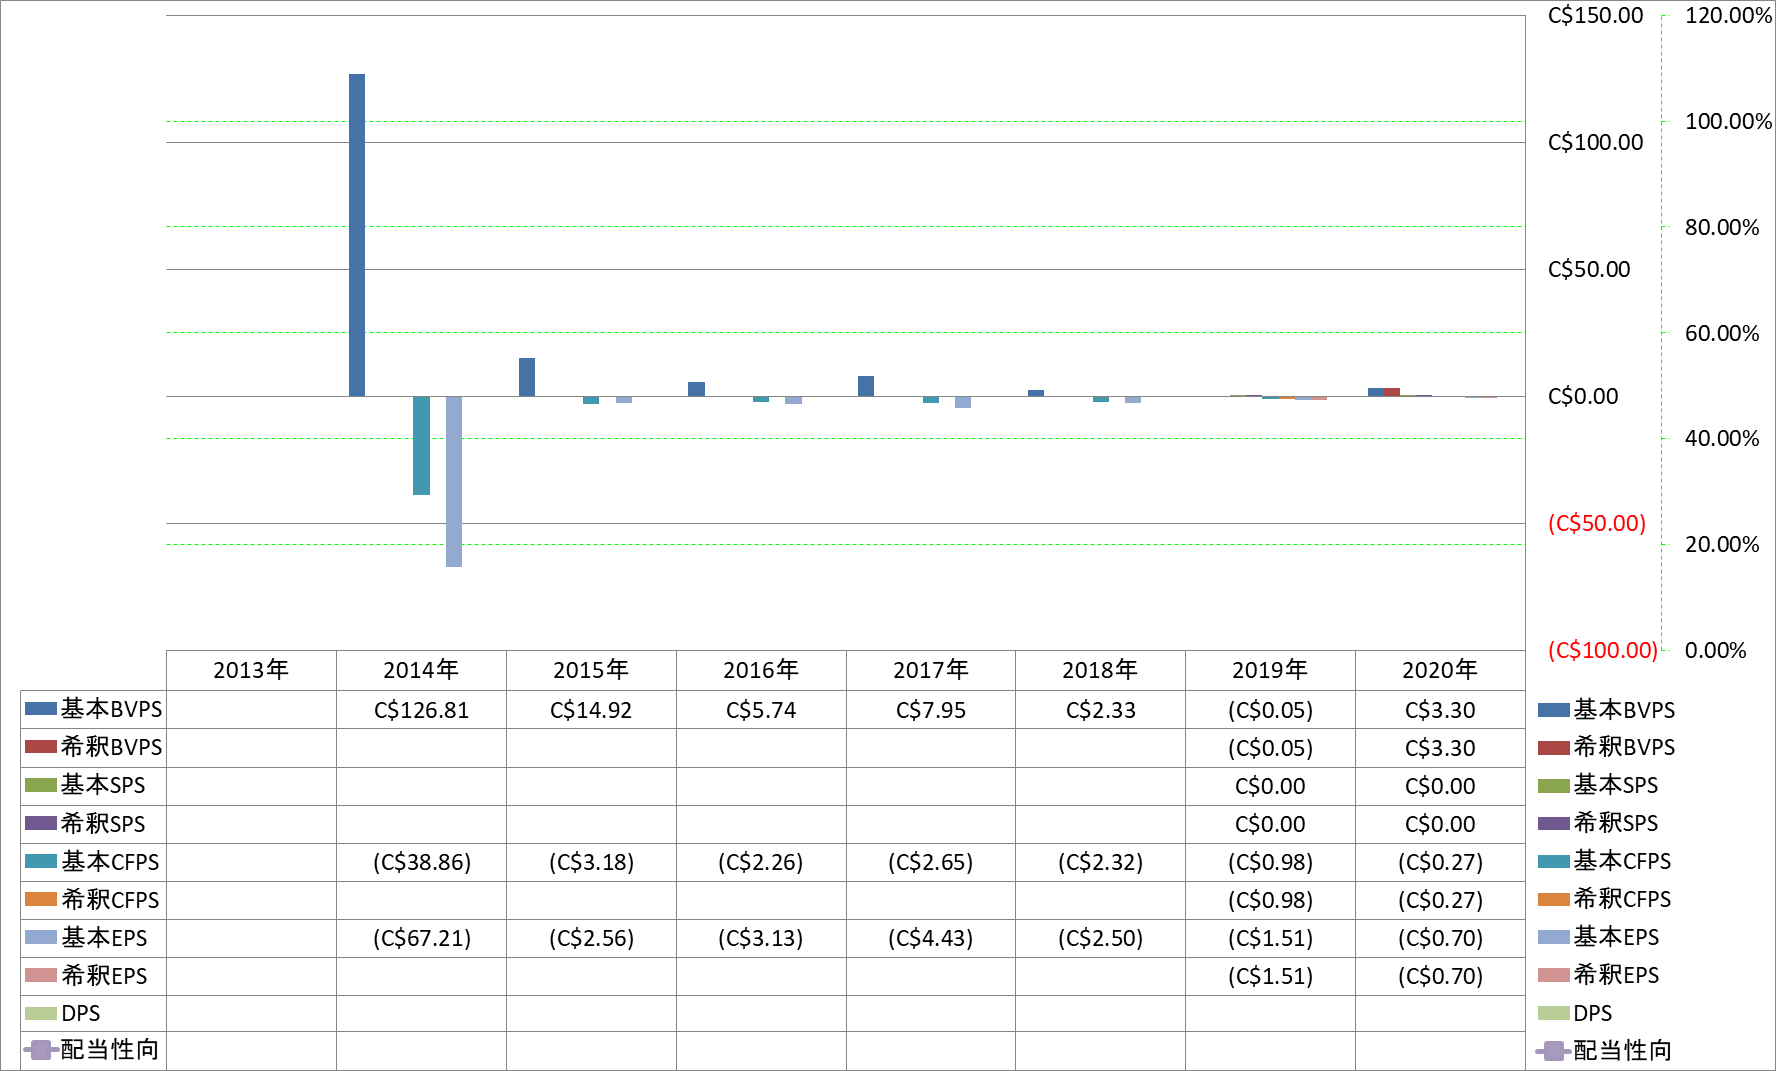The width and height of the screenshot is (1776, 1071).
Task: Select the (C$2.56) cell
Action: coord(591,938)
